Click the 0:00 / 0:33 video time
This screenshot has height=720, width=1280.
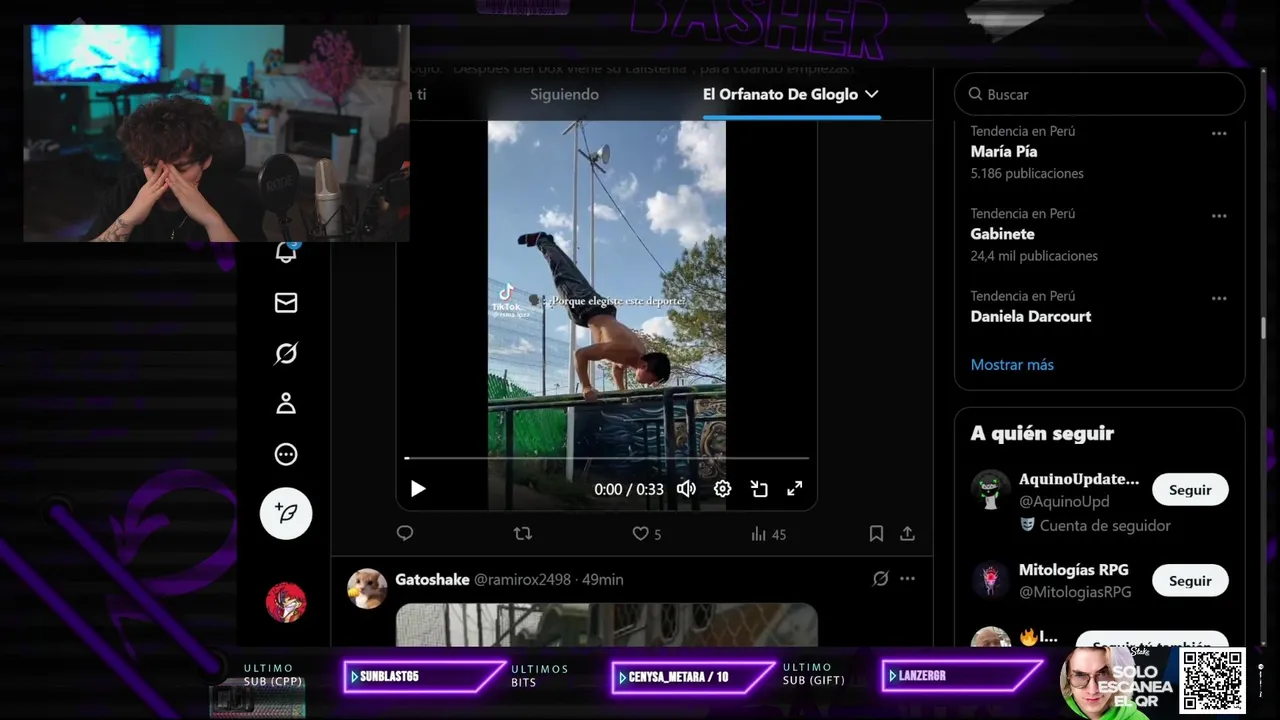[629, 489]
